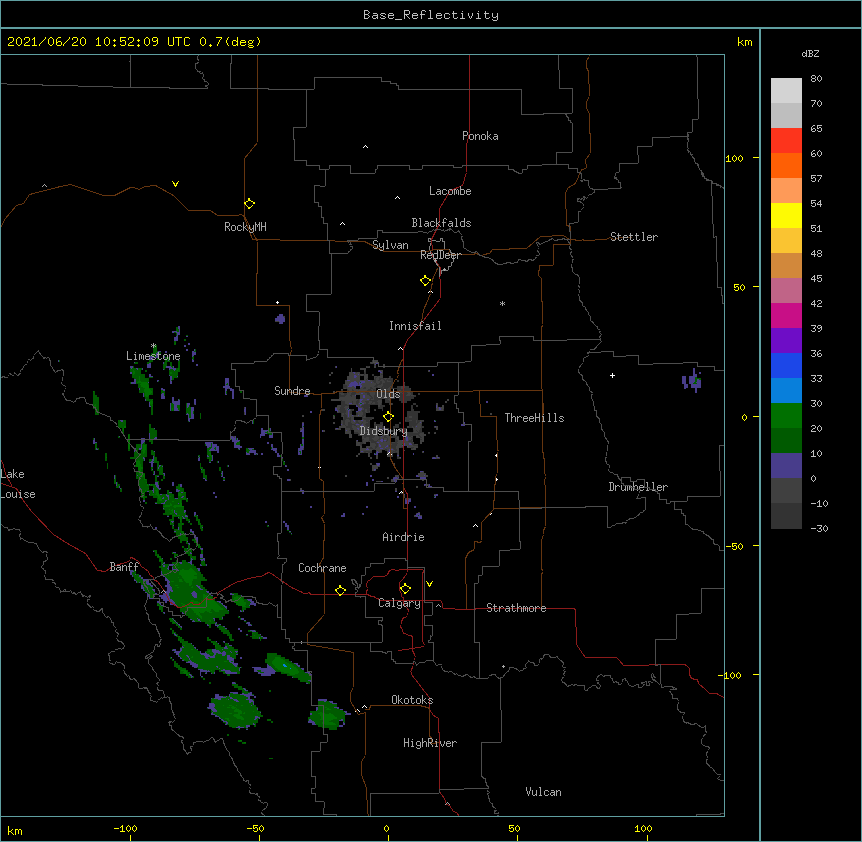
Task: Select the magenta 42-39 dBZ legend swatch
Action: click(x=786, y=315)
